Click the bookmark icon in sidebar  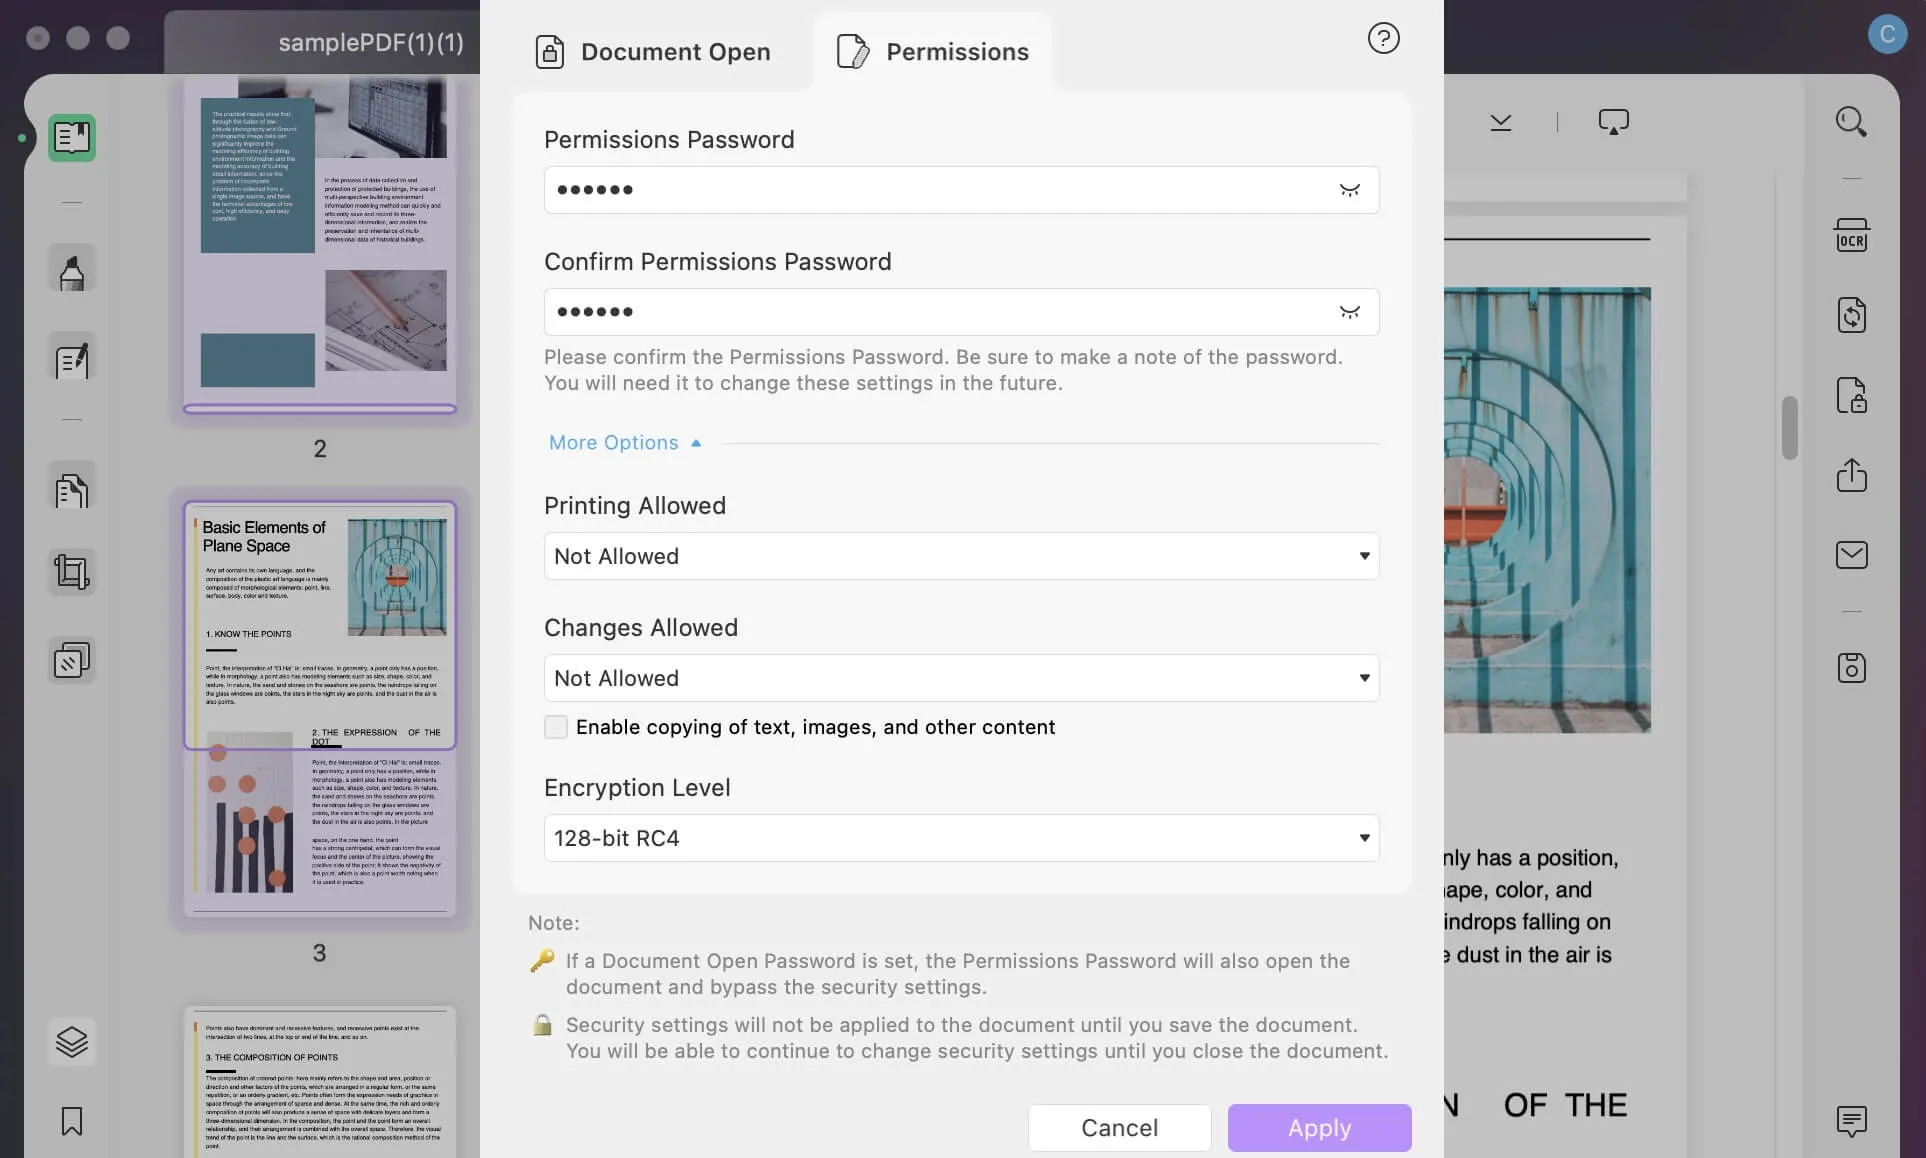[70, 1121]
